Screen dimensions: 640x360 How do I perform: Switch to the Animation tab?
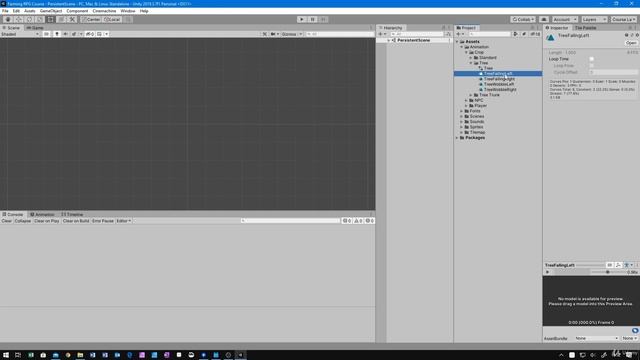tap(42, 214)
